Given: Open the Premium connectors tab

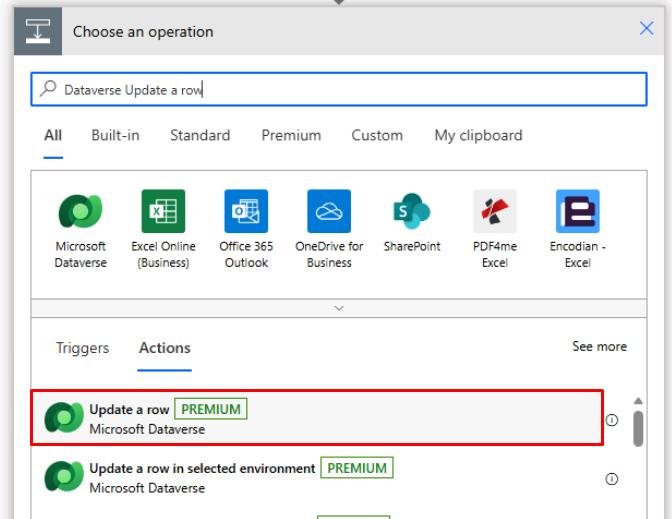Looking at the screenshot, I should (x=291, y=135).
